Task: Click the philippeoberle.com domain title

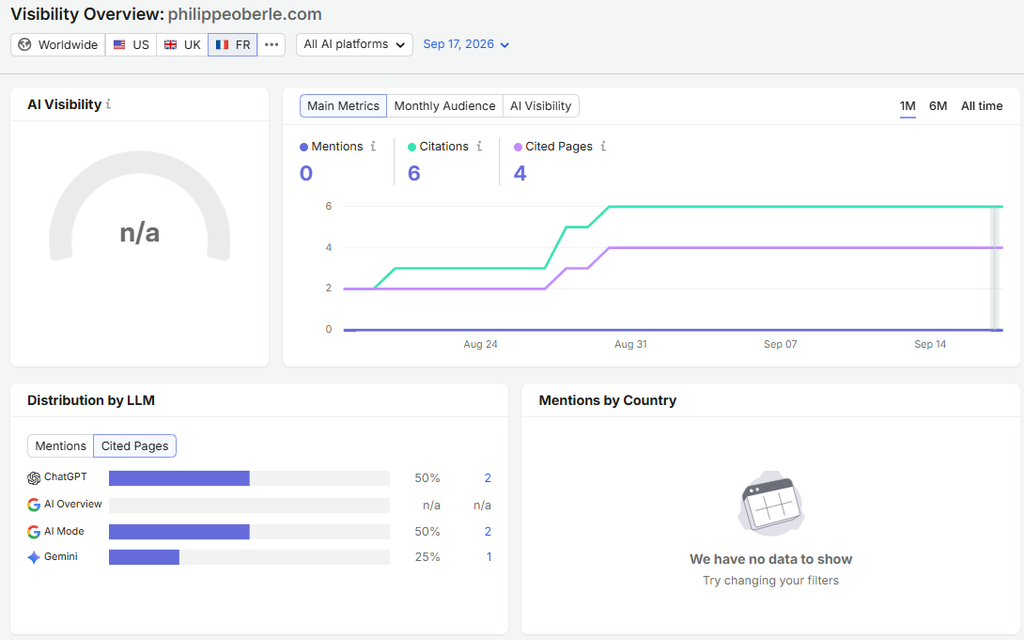Action: 245,14
